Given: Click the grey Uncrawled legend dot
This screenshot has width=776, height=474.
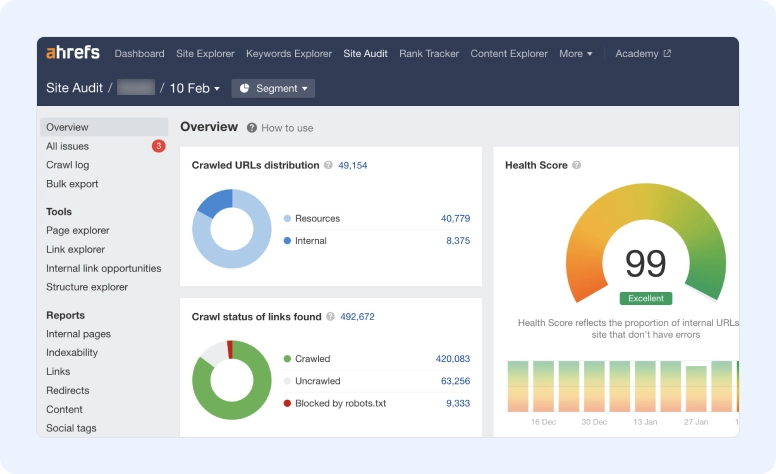Looking at the screenshot, I should tap(287, 381).
